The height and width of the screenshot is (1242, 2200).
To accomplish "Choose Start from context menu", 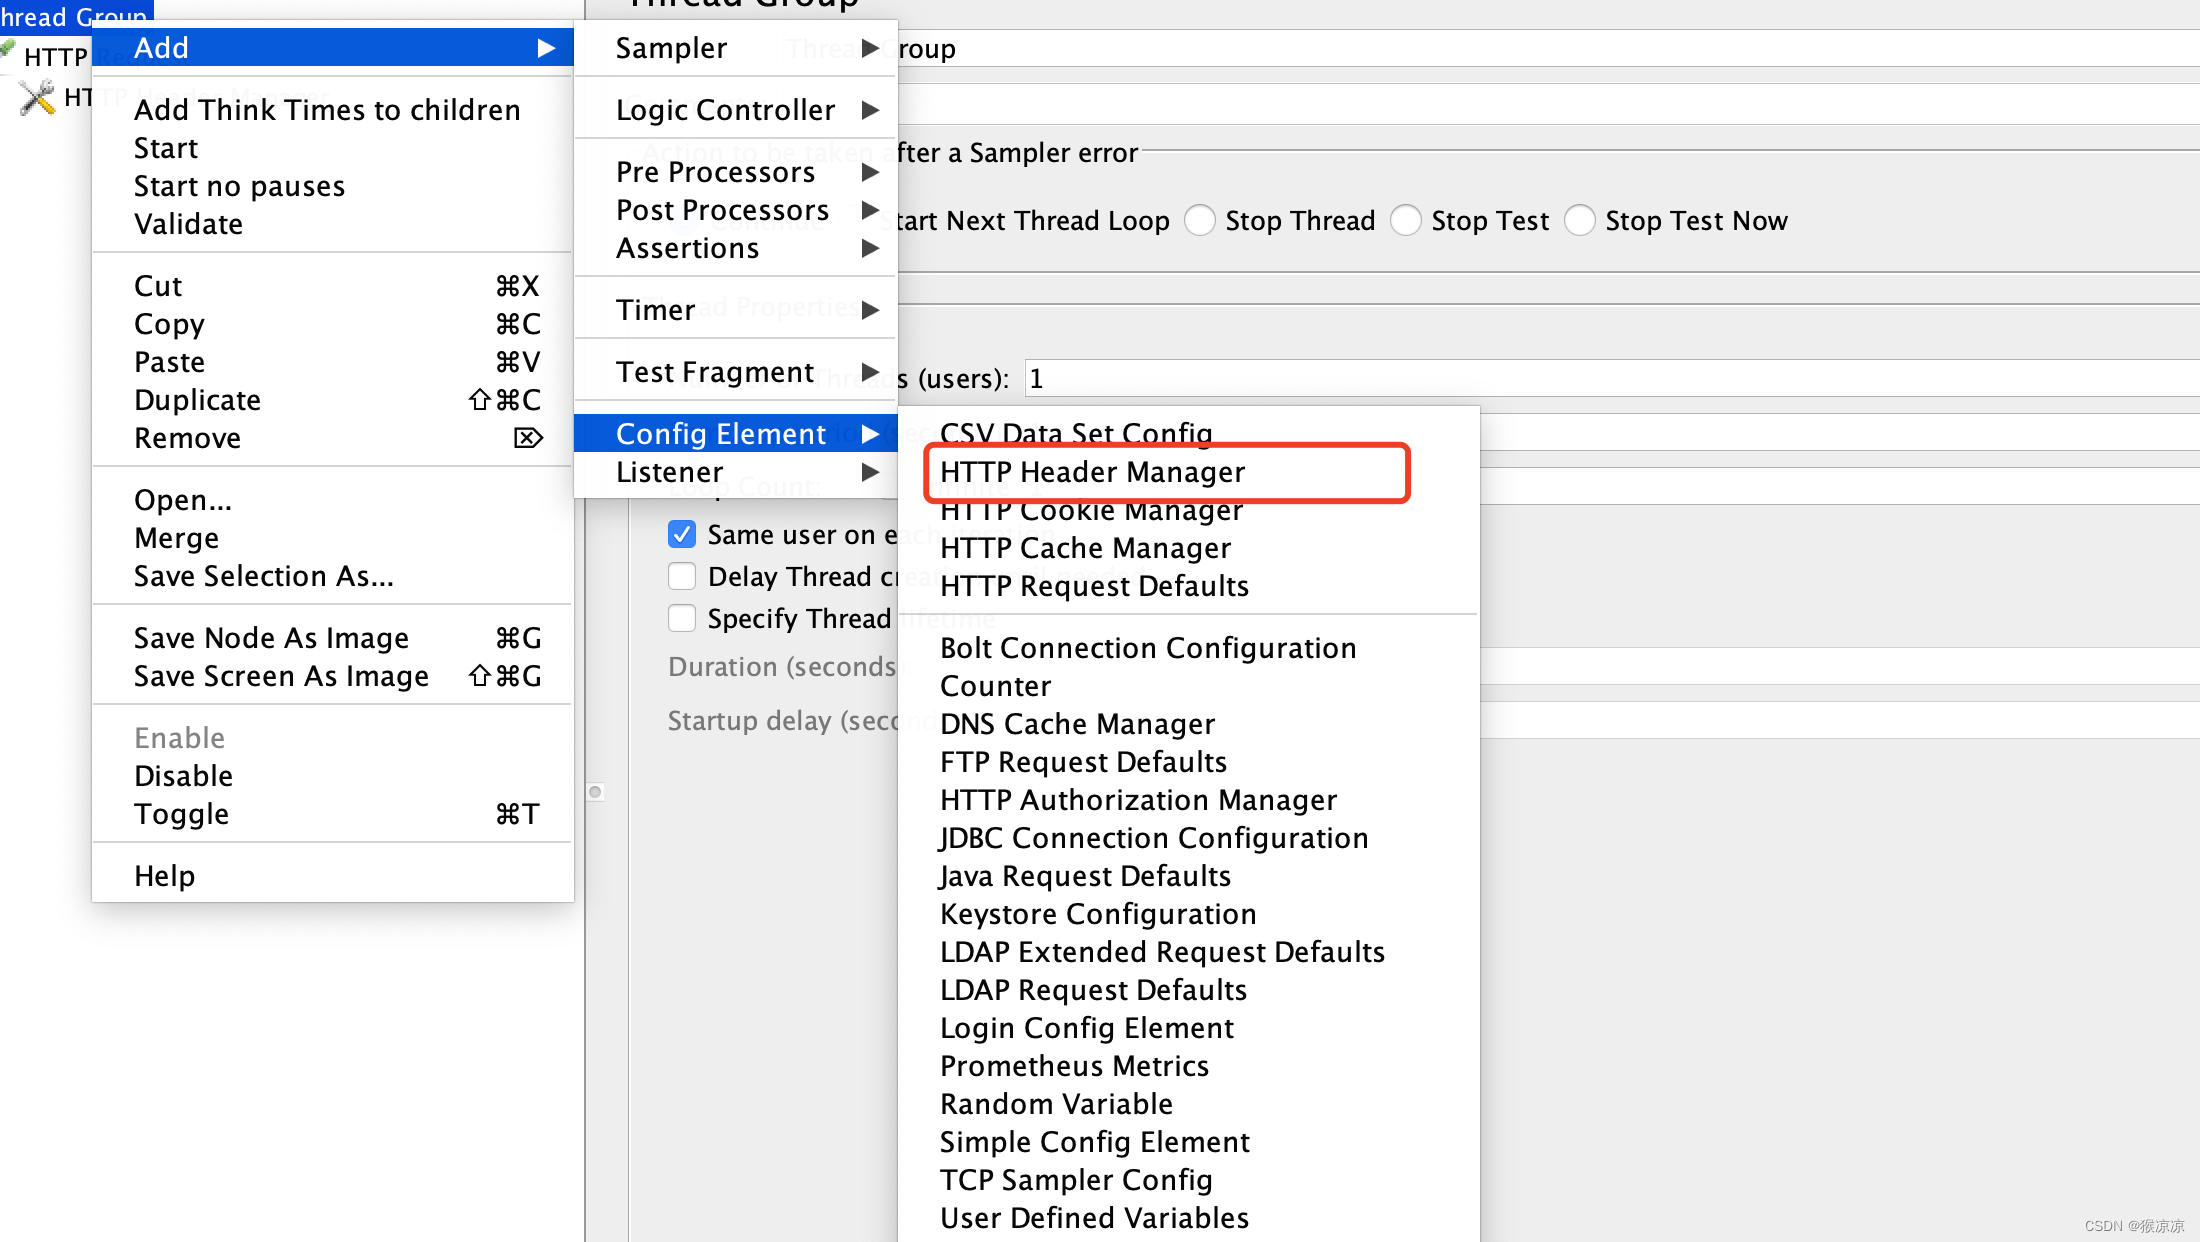I will 332,148.
